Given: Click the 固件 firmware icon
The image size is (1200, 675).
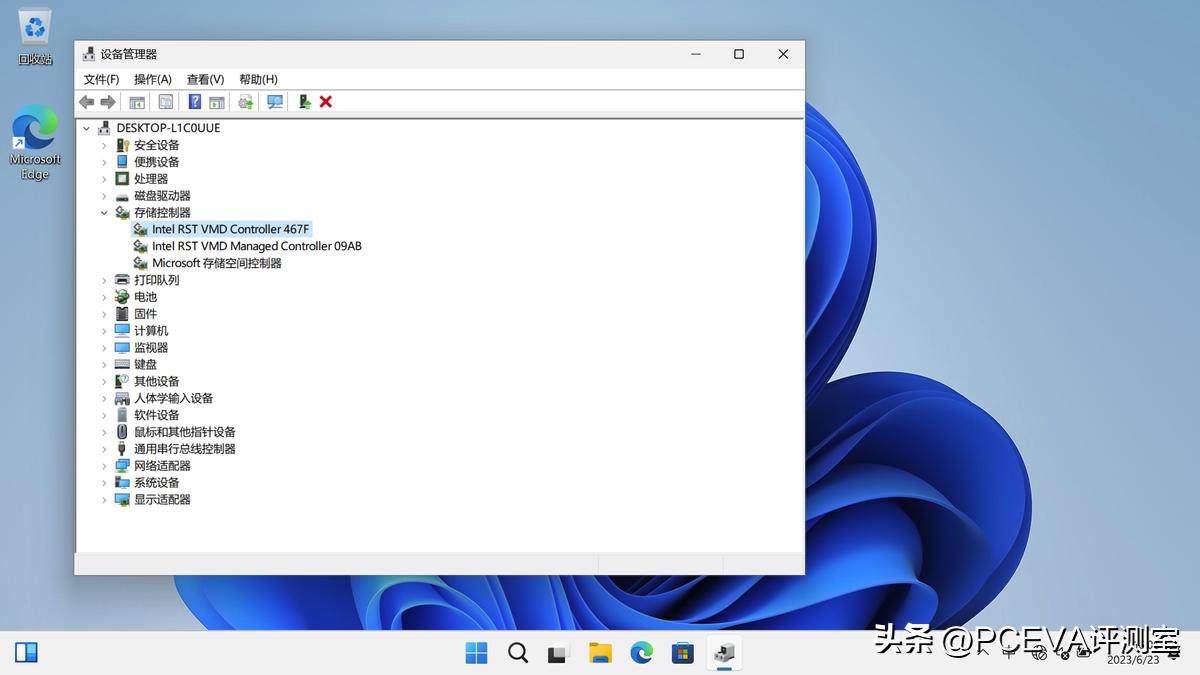Looking at the screenshot, I should click(122, 314).
